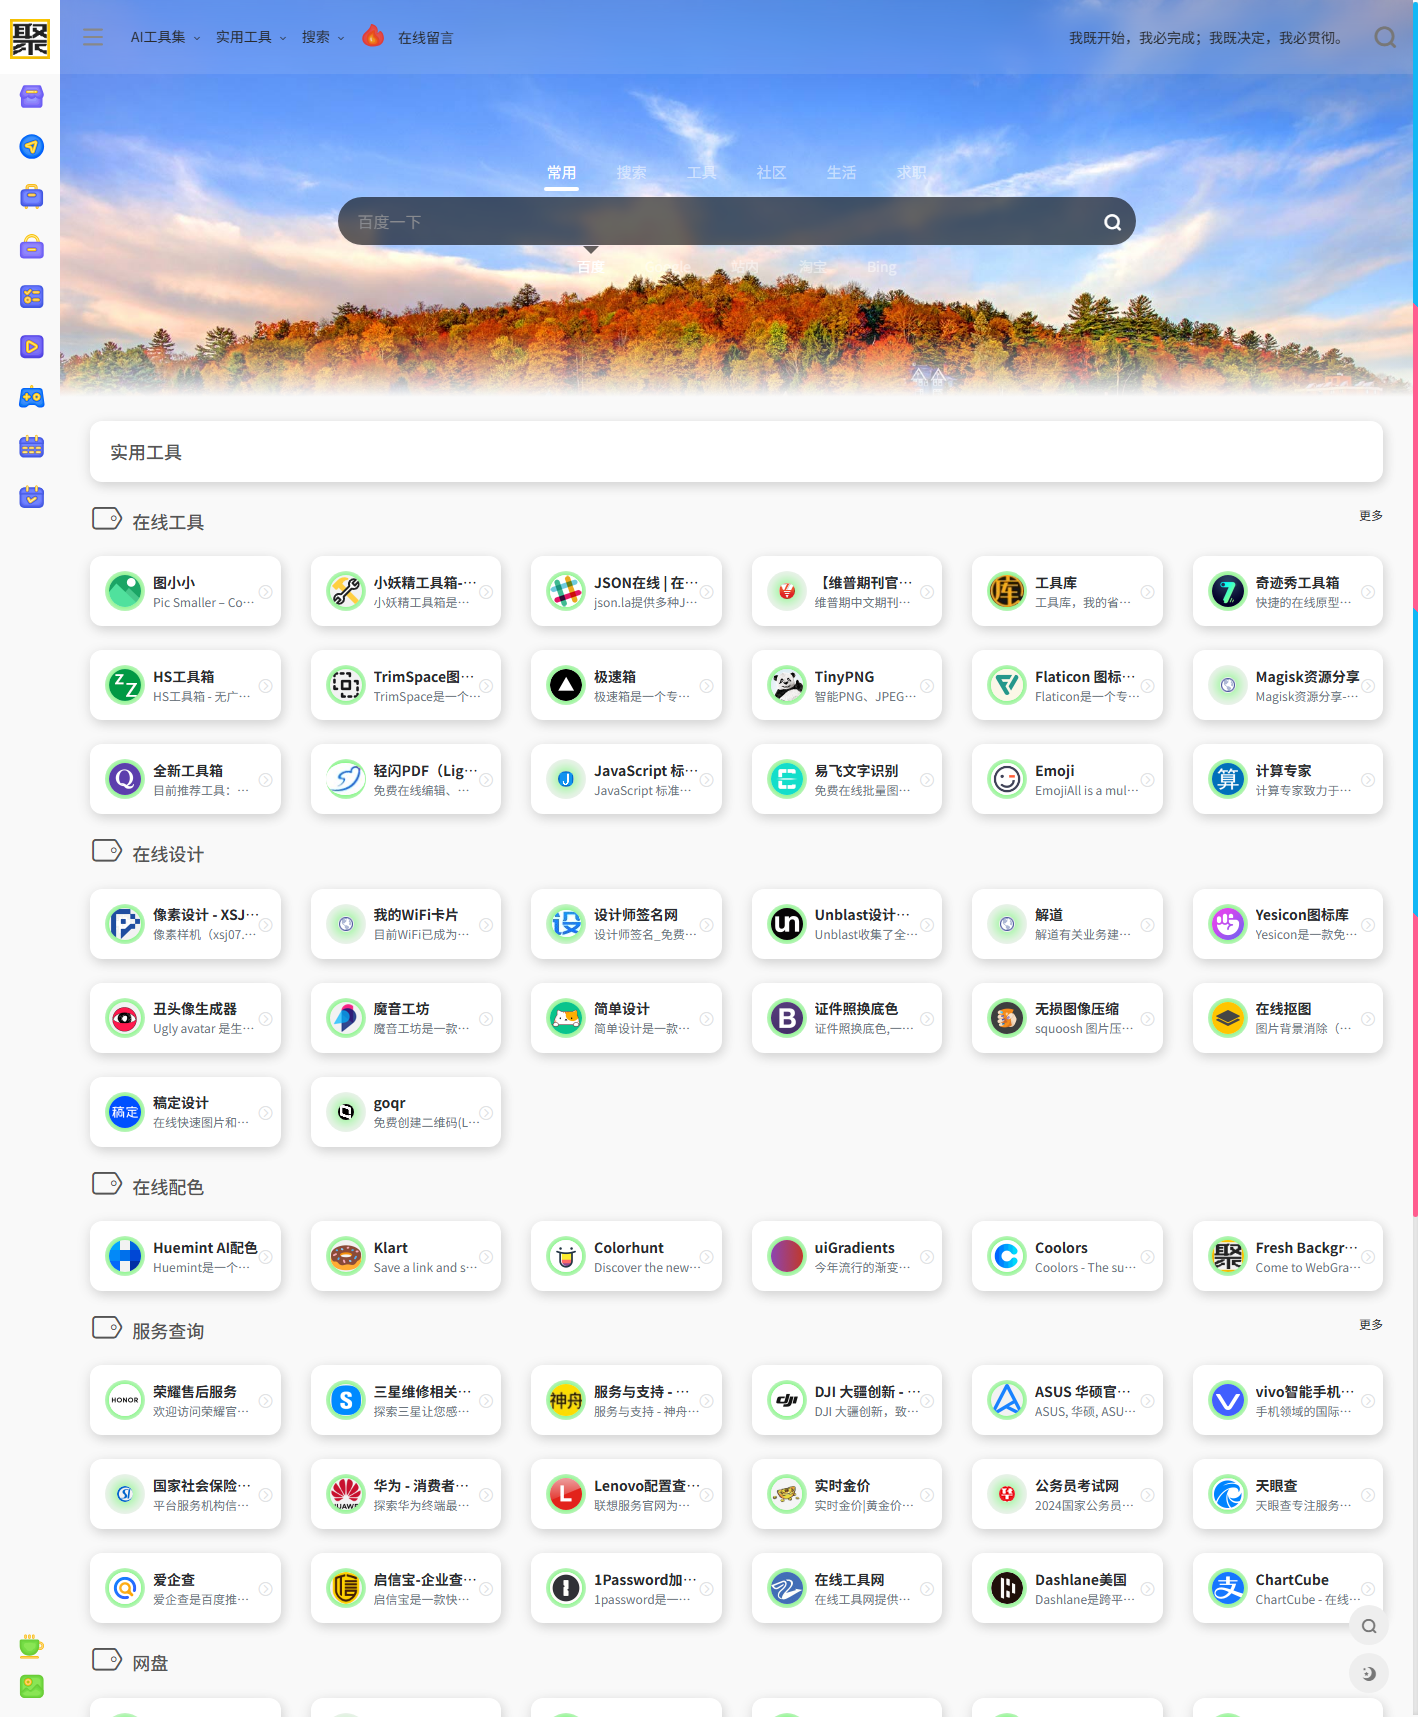Select the green coffee cup sidebar icon
This screenshot has width=1418, height=1717.
point(32,1645)
